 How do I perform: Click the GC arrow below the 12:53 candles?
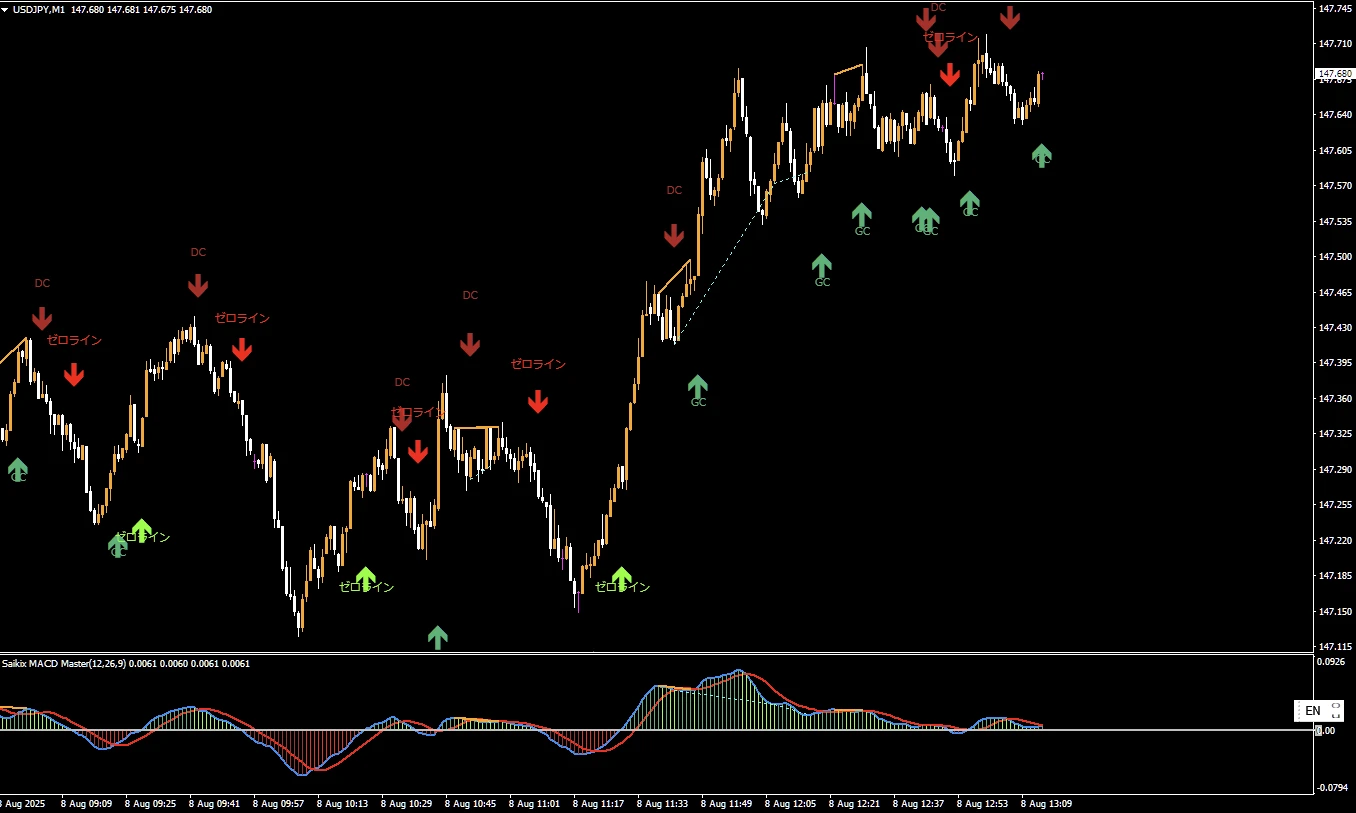pos(969,202)
